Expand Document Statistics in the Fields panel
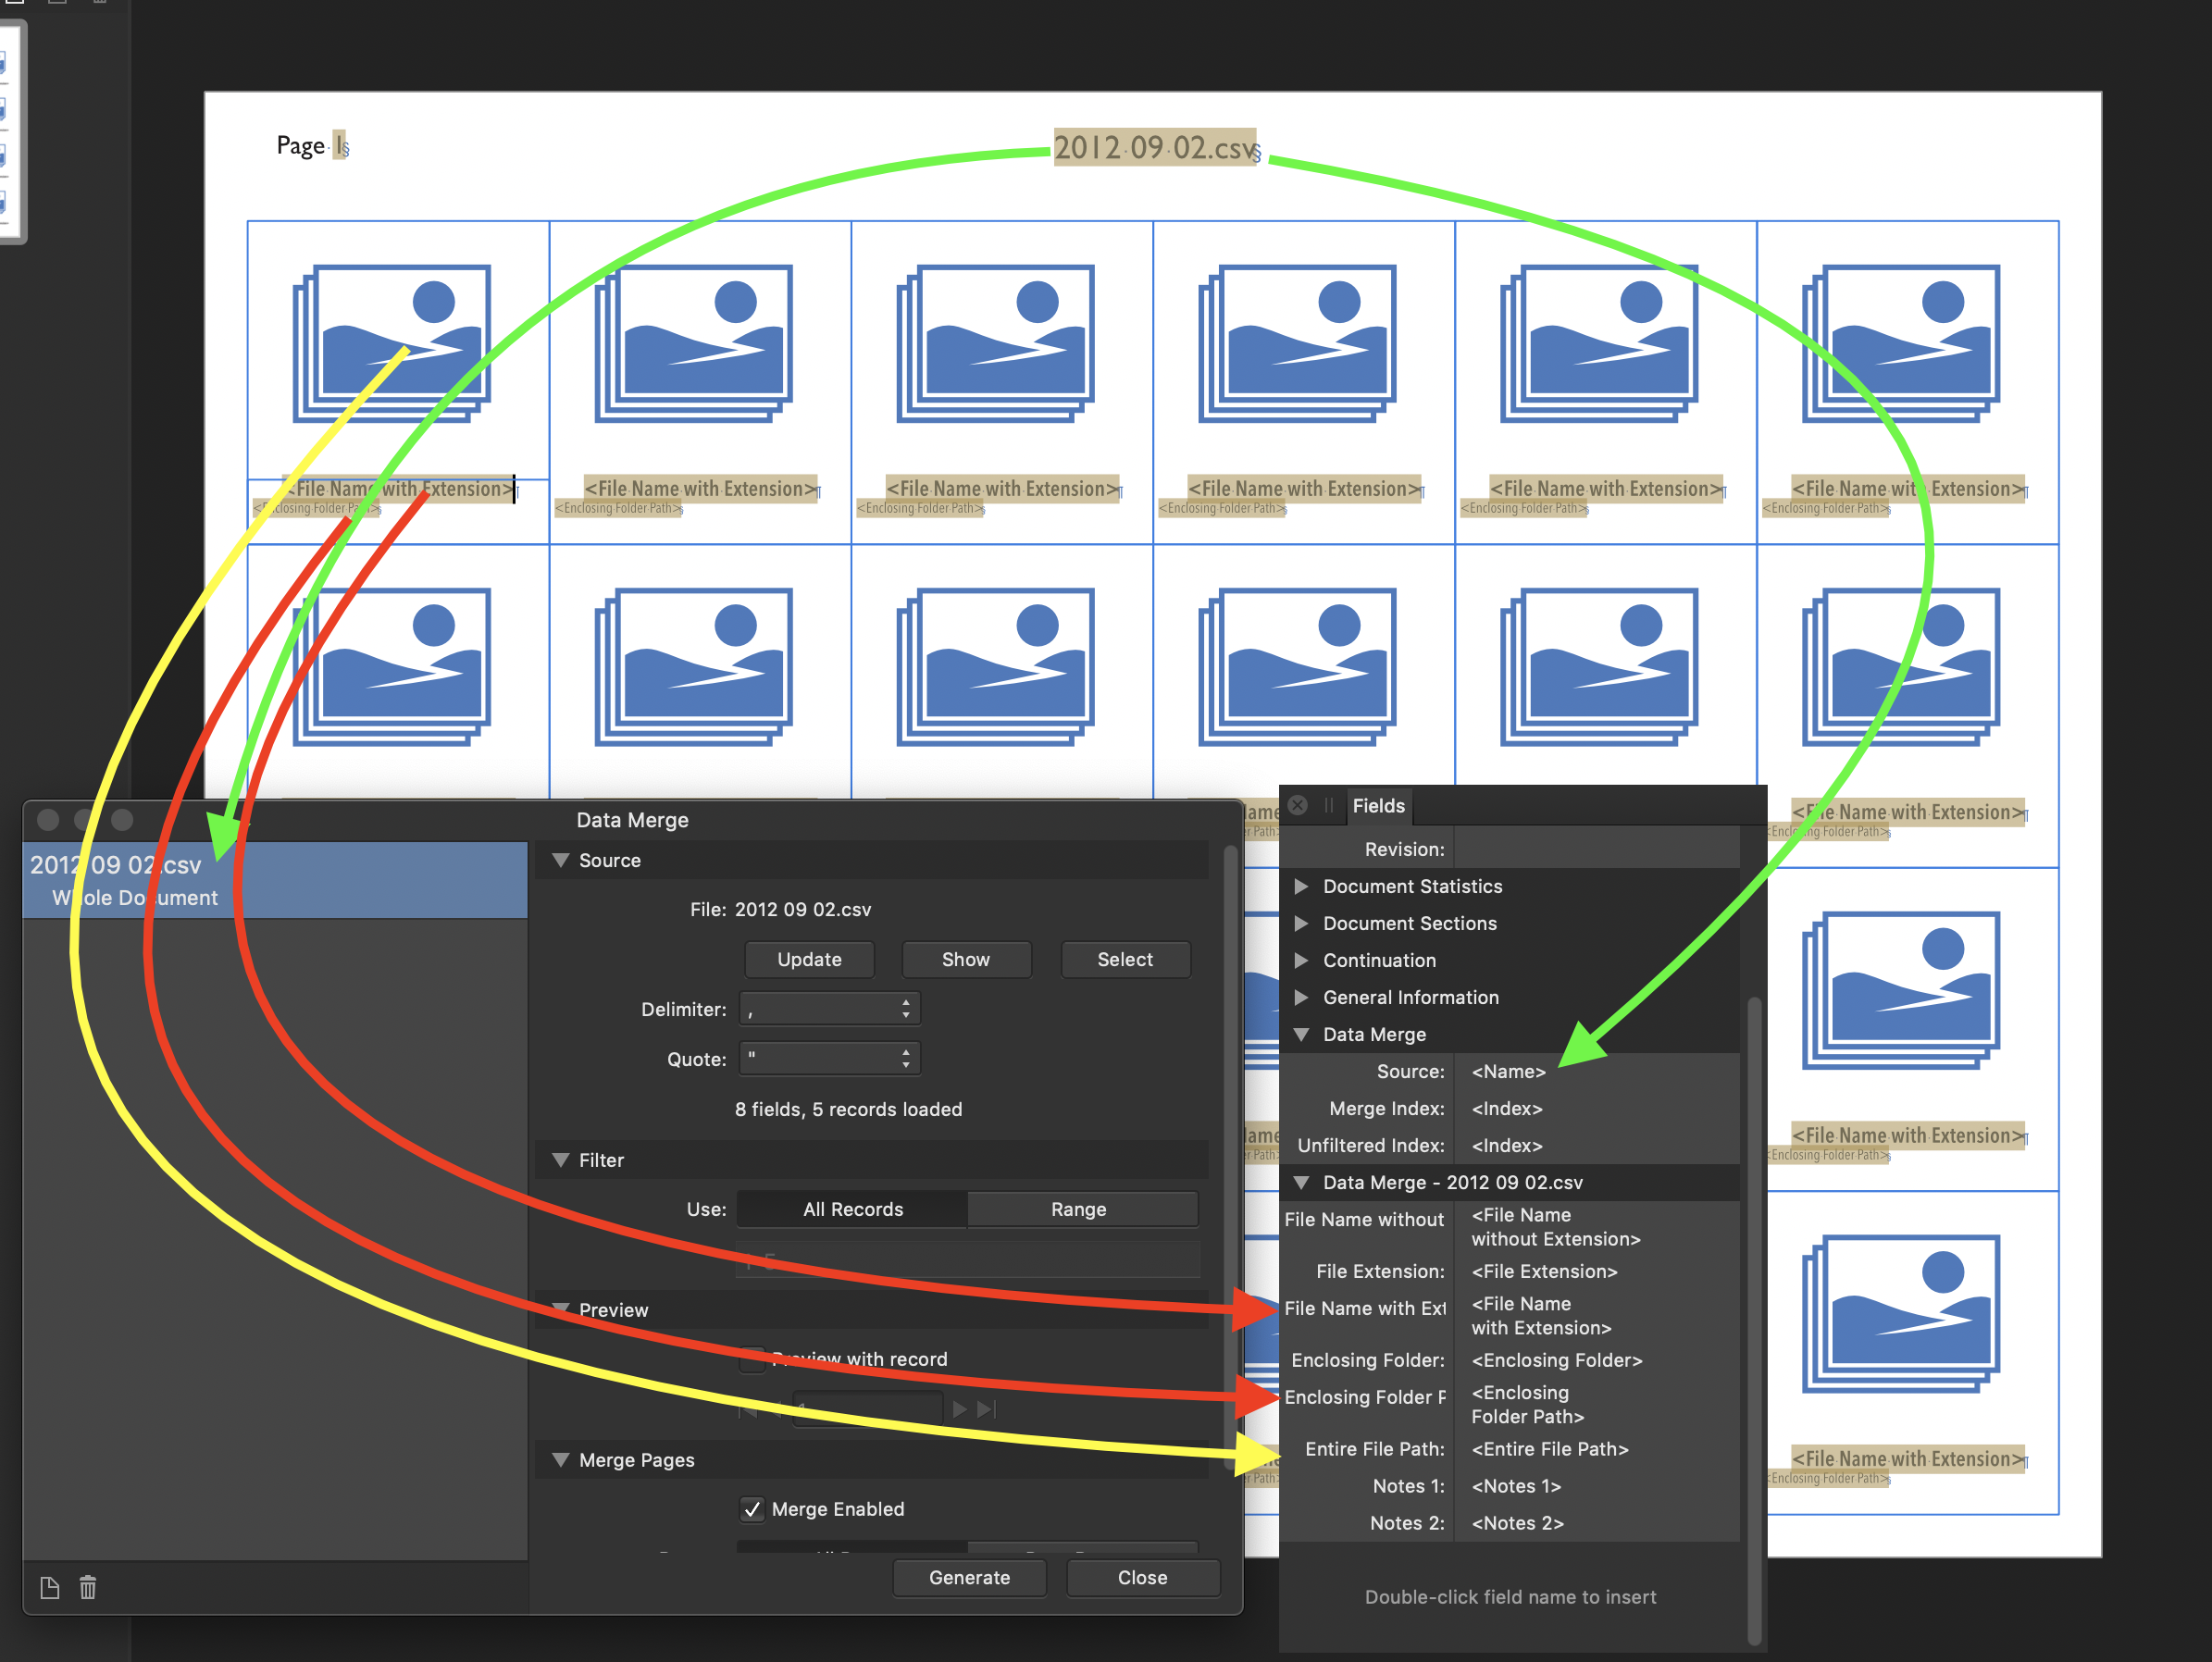Screen dimensions: 2212x1662 [x=1302, y=886]
